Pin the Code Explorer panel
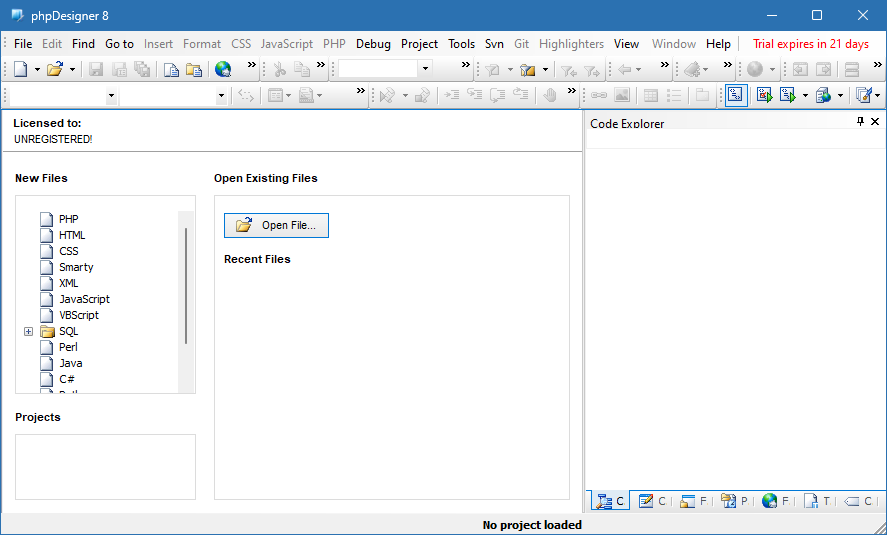This screenshot has width=887, height=535. click(860, 121)
